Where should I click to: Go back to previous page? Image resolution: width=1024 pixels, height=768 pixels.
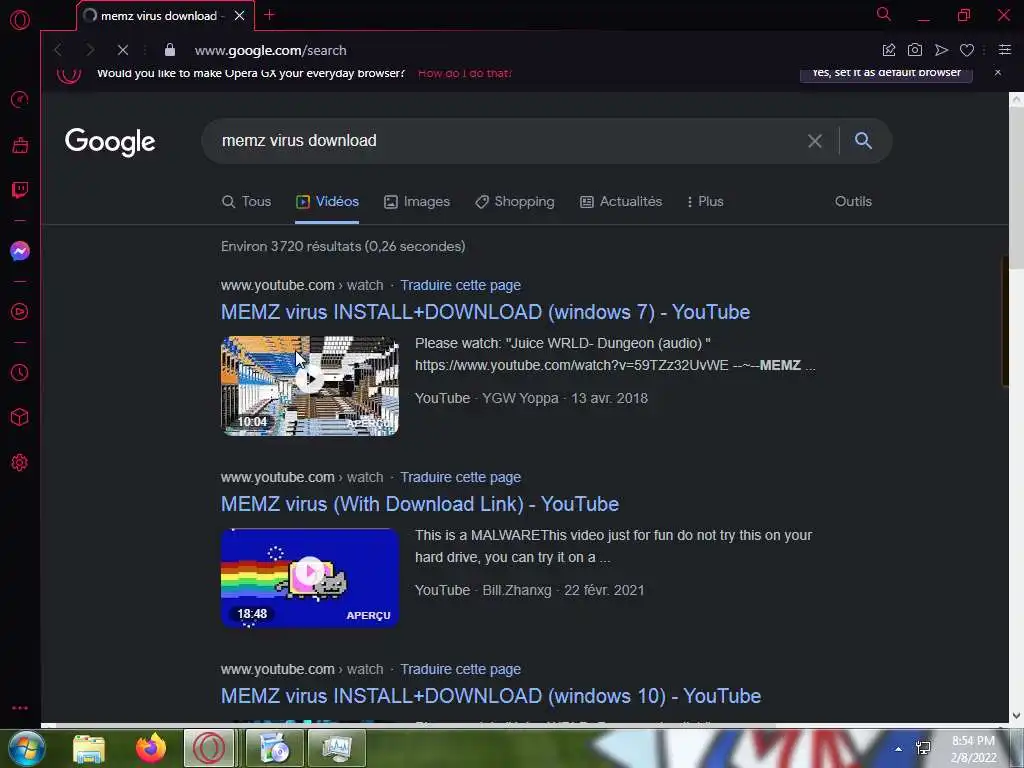[x=58, y=50]
